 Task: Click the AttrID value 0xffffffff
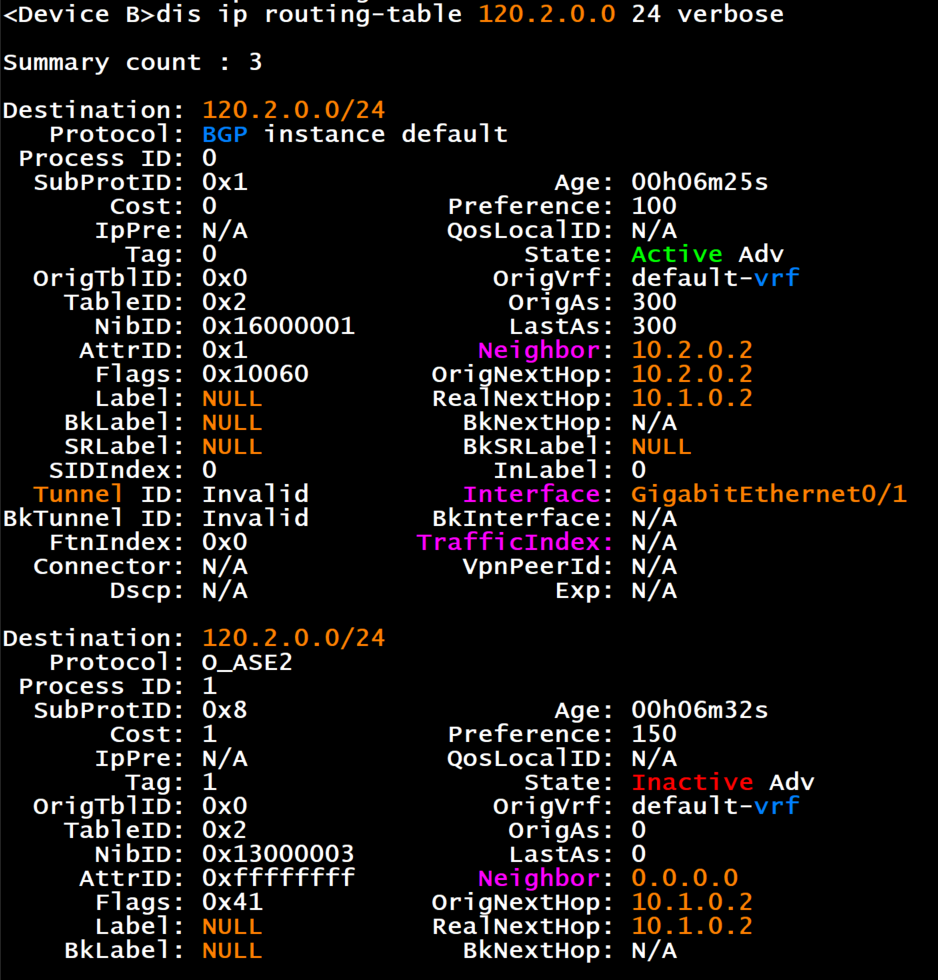pos(278,878)
